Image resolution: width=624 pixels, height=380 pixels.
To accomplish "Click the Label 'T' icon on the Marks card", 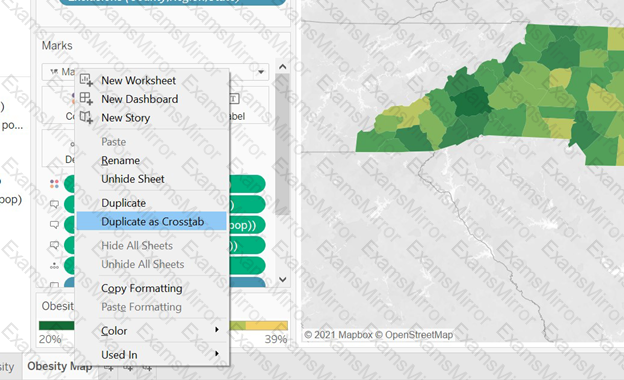I will pyautogui.click(x=234, y=98).
